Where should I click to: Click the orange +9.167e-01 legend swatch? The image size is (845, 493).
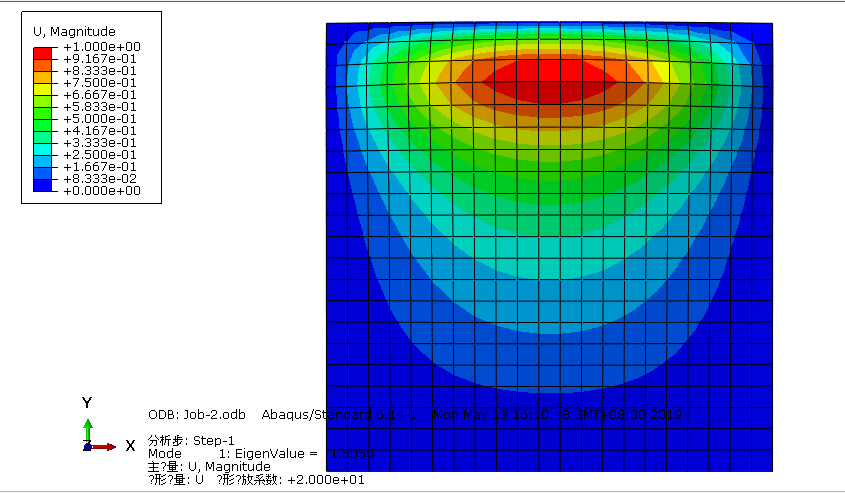tap(43, 65)
